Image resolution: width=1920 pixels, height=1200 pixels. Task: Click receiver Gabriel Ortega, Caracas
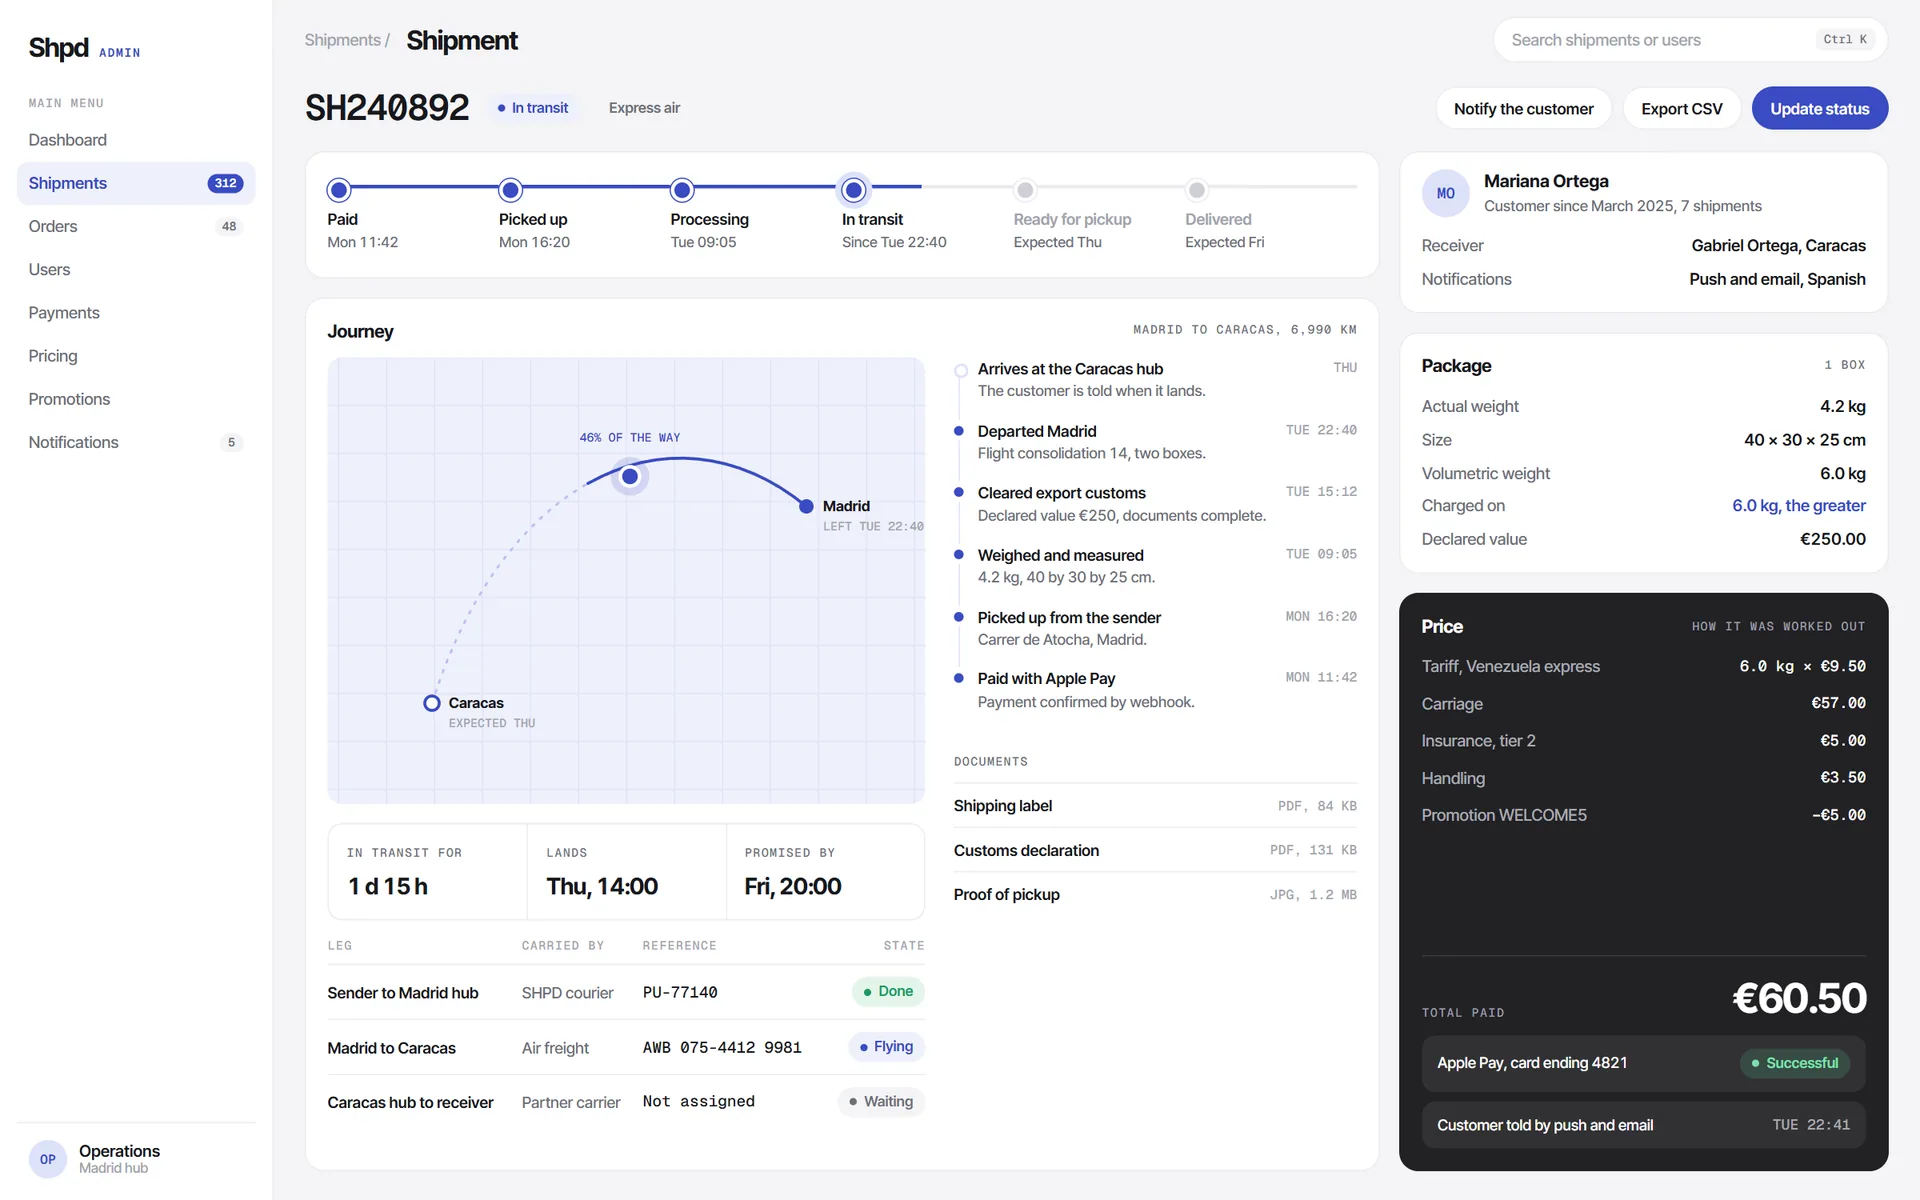[1778, 246]
